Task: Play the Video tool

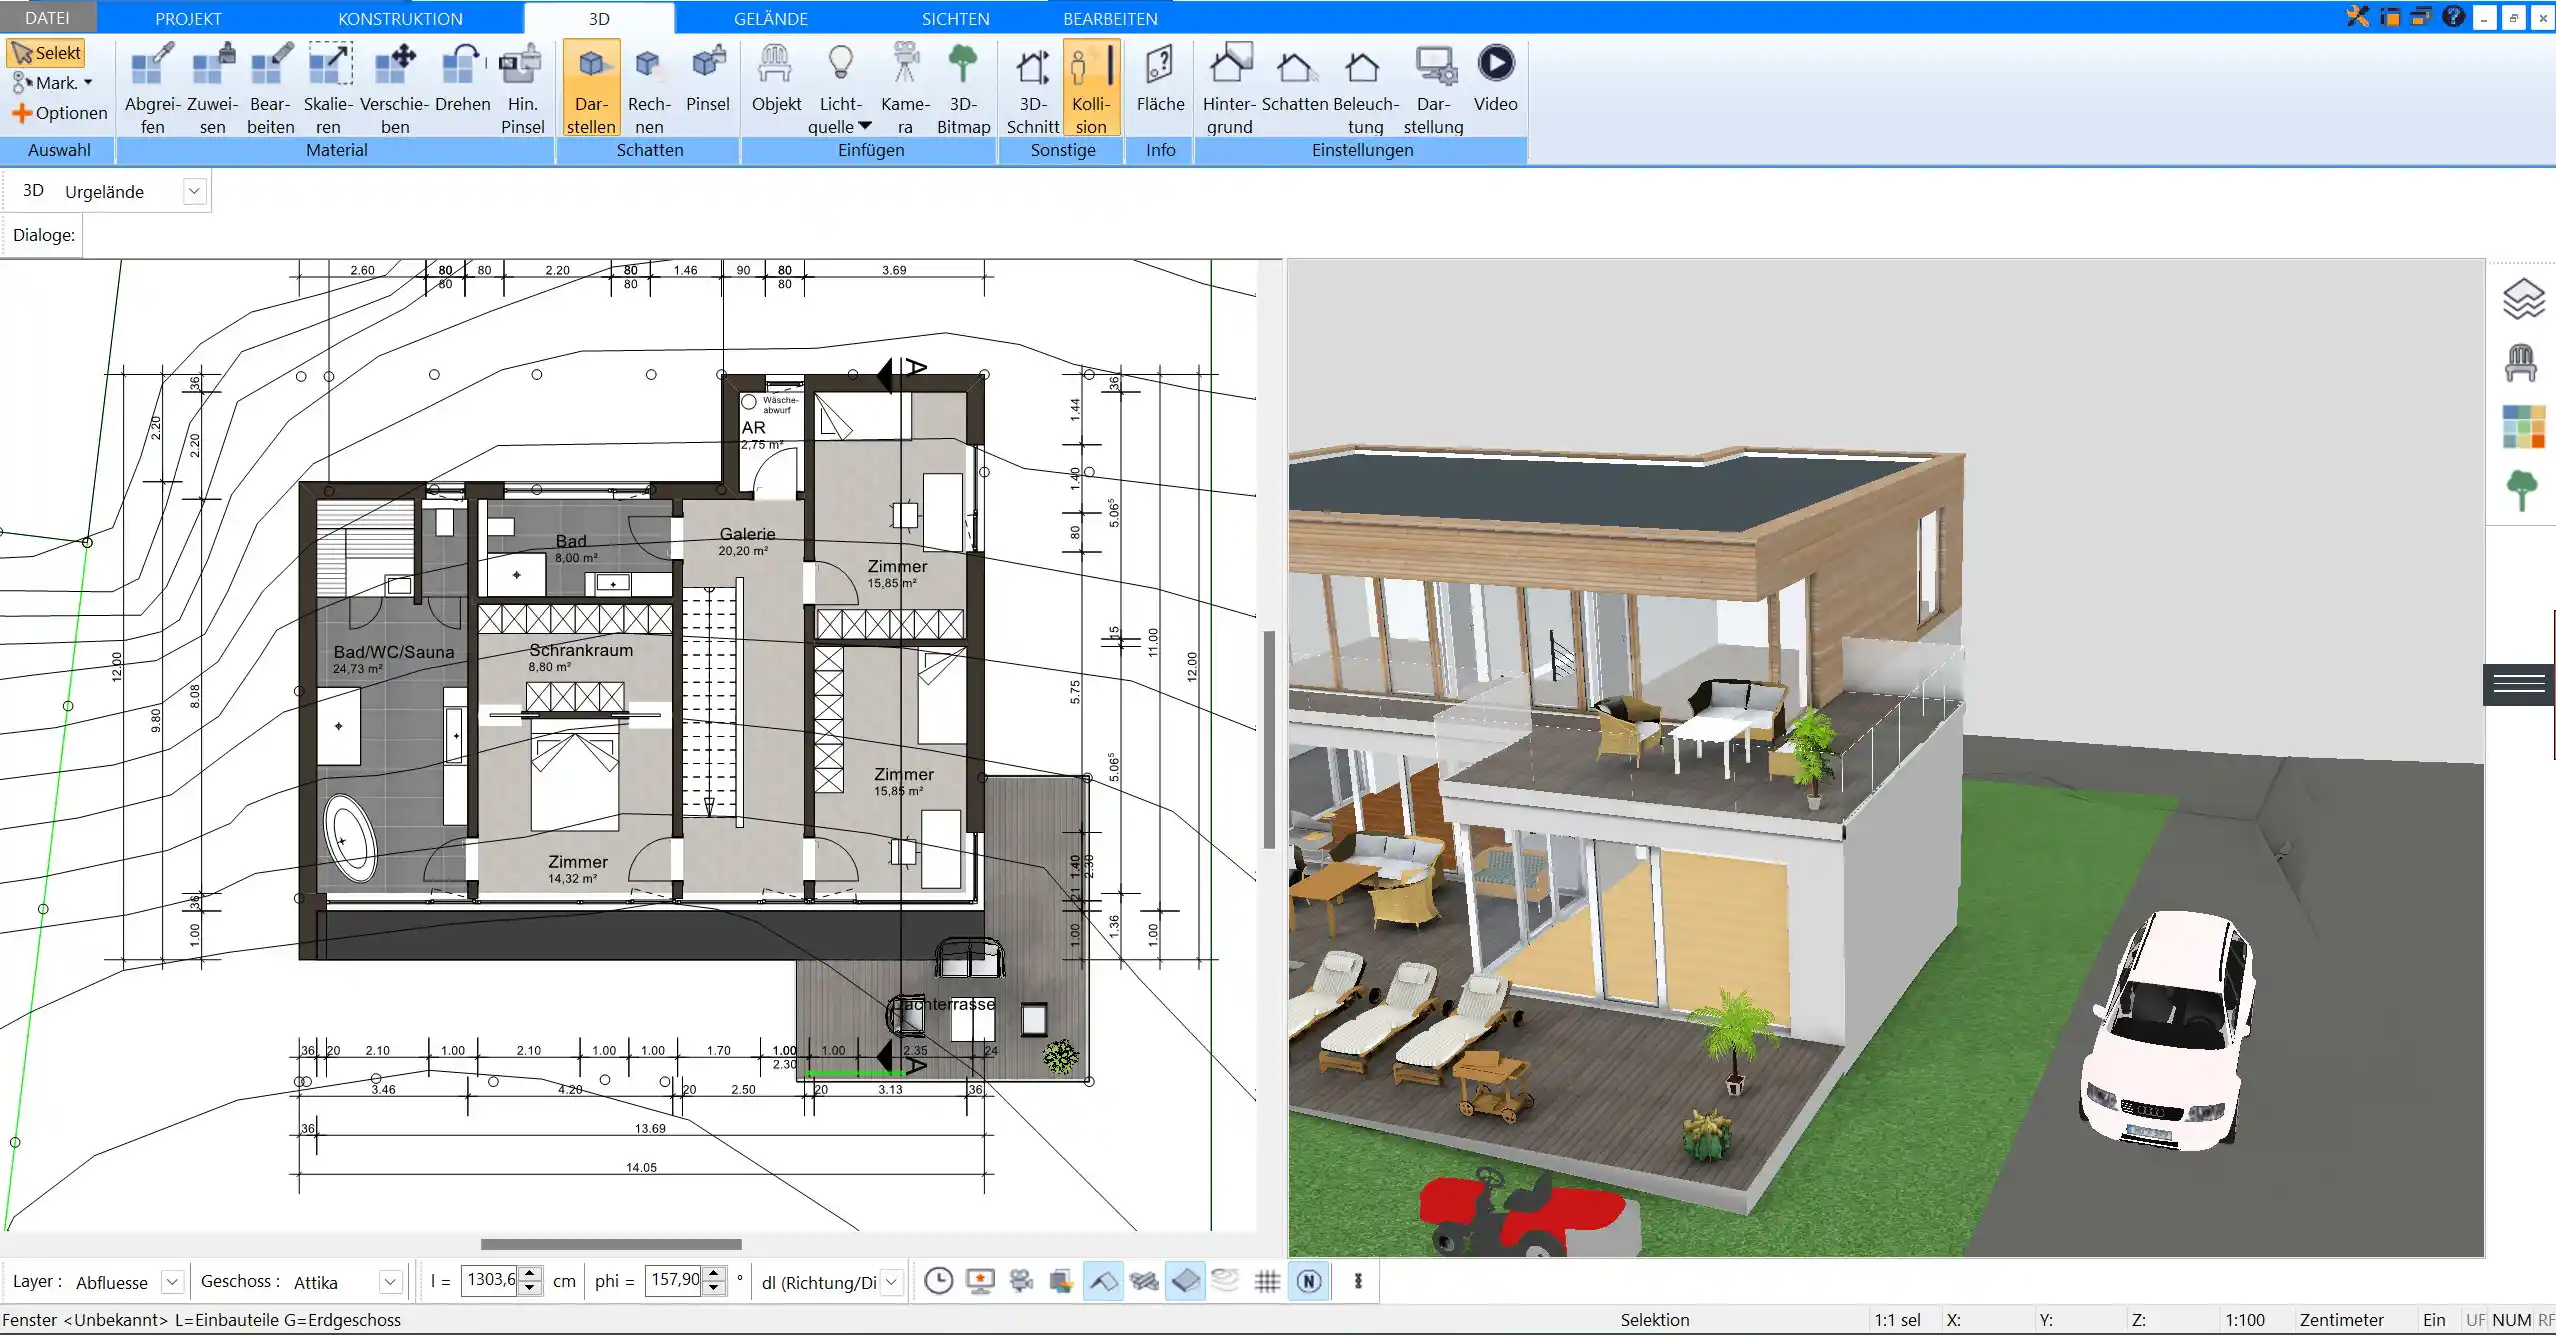Action: [1495, 78]
